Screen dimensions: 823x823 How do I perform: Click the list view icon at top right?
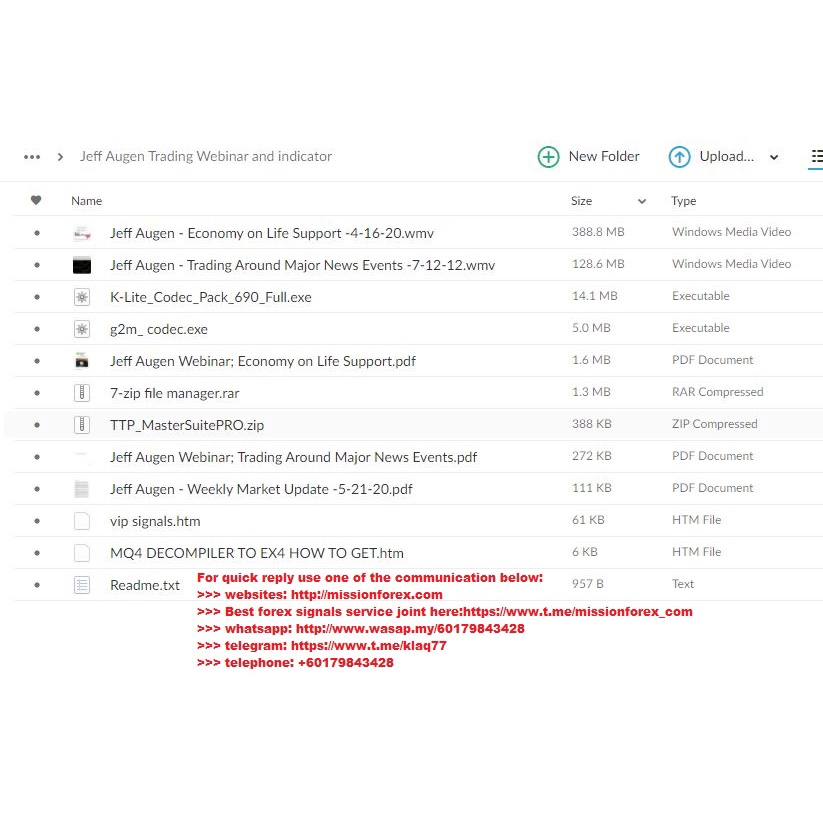coord(816,157)
